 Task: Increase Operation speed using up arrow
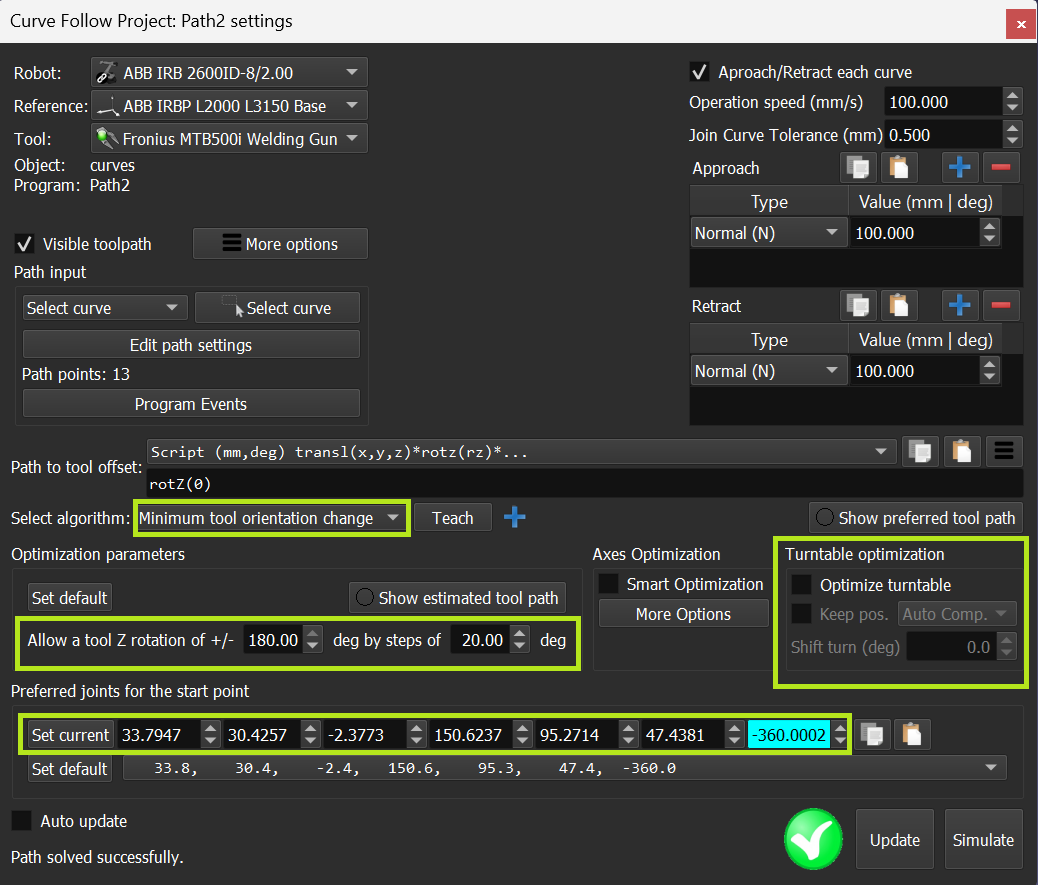point(1012,96)
